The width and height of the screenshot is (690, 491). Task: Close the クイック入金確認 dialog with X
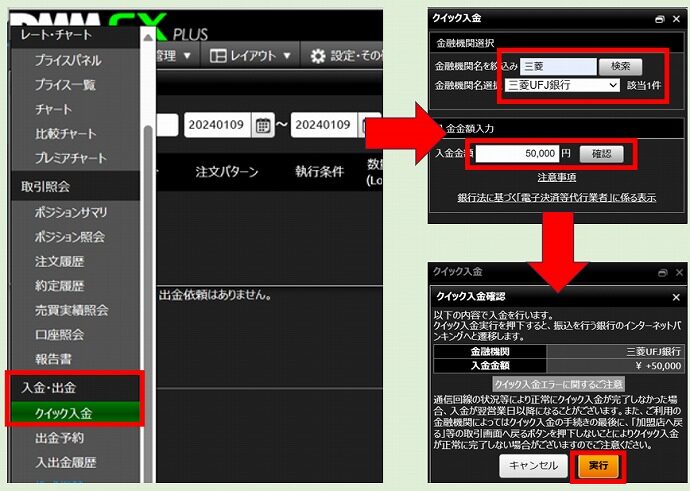675,297
